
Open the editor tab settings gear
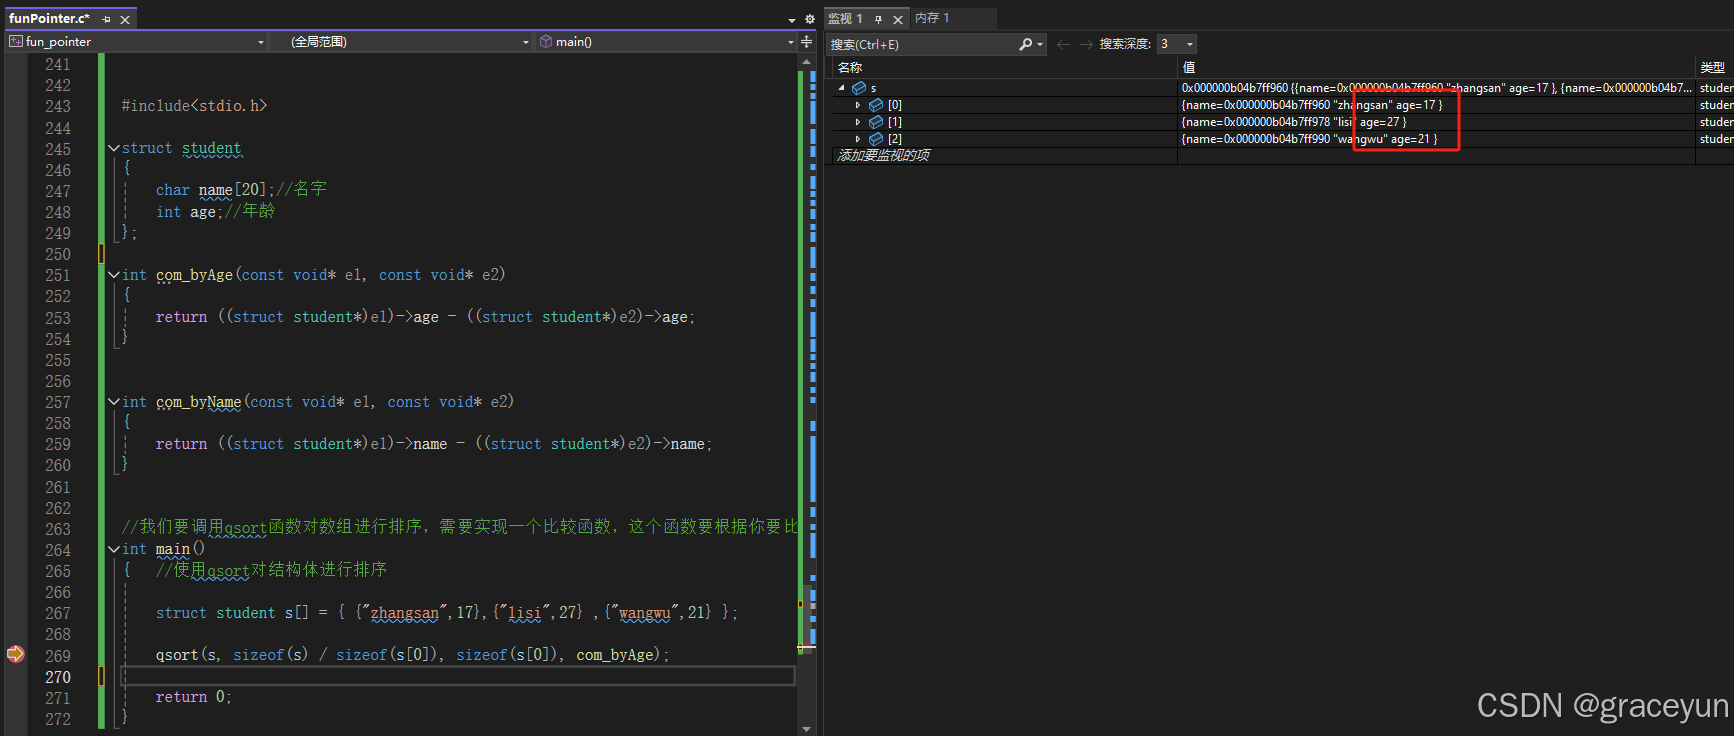click(x=809, y=19)
